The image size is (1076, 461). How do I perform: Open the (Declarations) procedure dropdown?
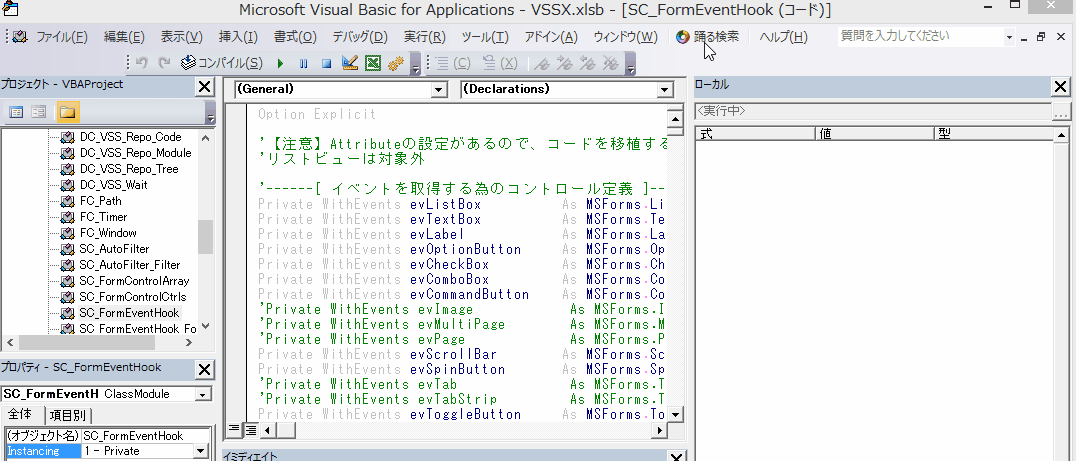[x=665, y=90]
